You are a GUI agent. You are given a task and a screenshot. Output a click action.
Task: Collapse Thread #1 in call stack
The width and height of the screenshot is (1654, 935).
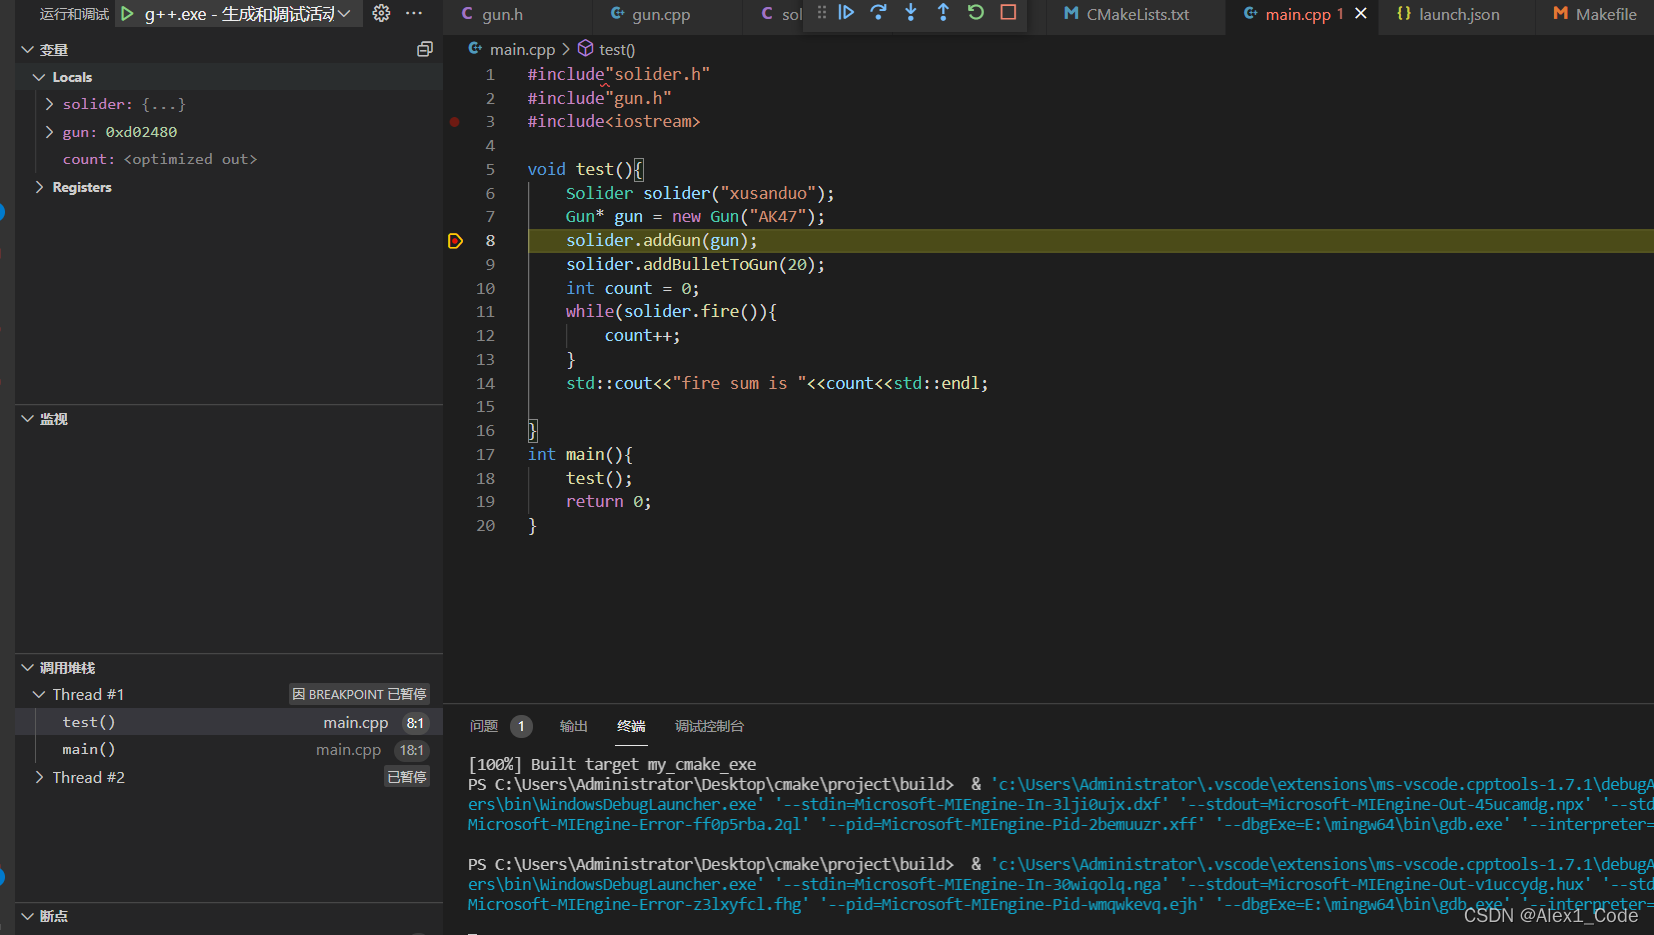tap(39, 694)
